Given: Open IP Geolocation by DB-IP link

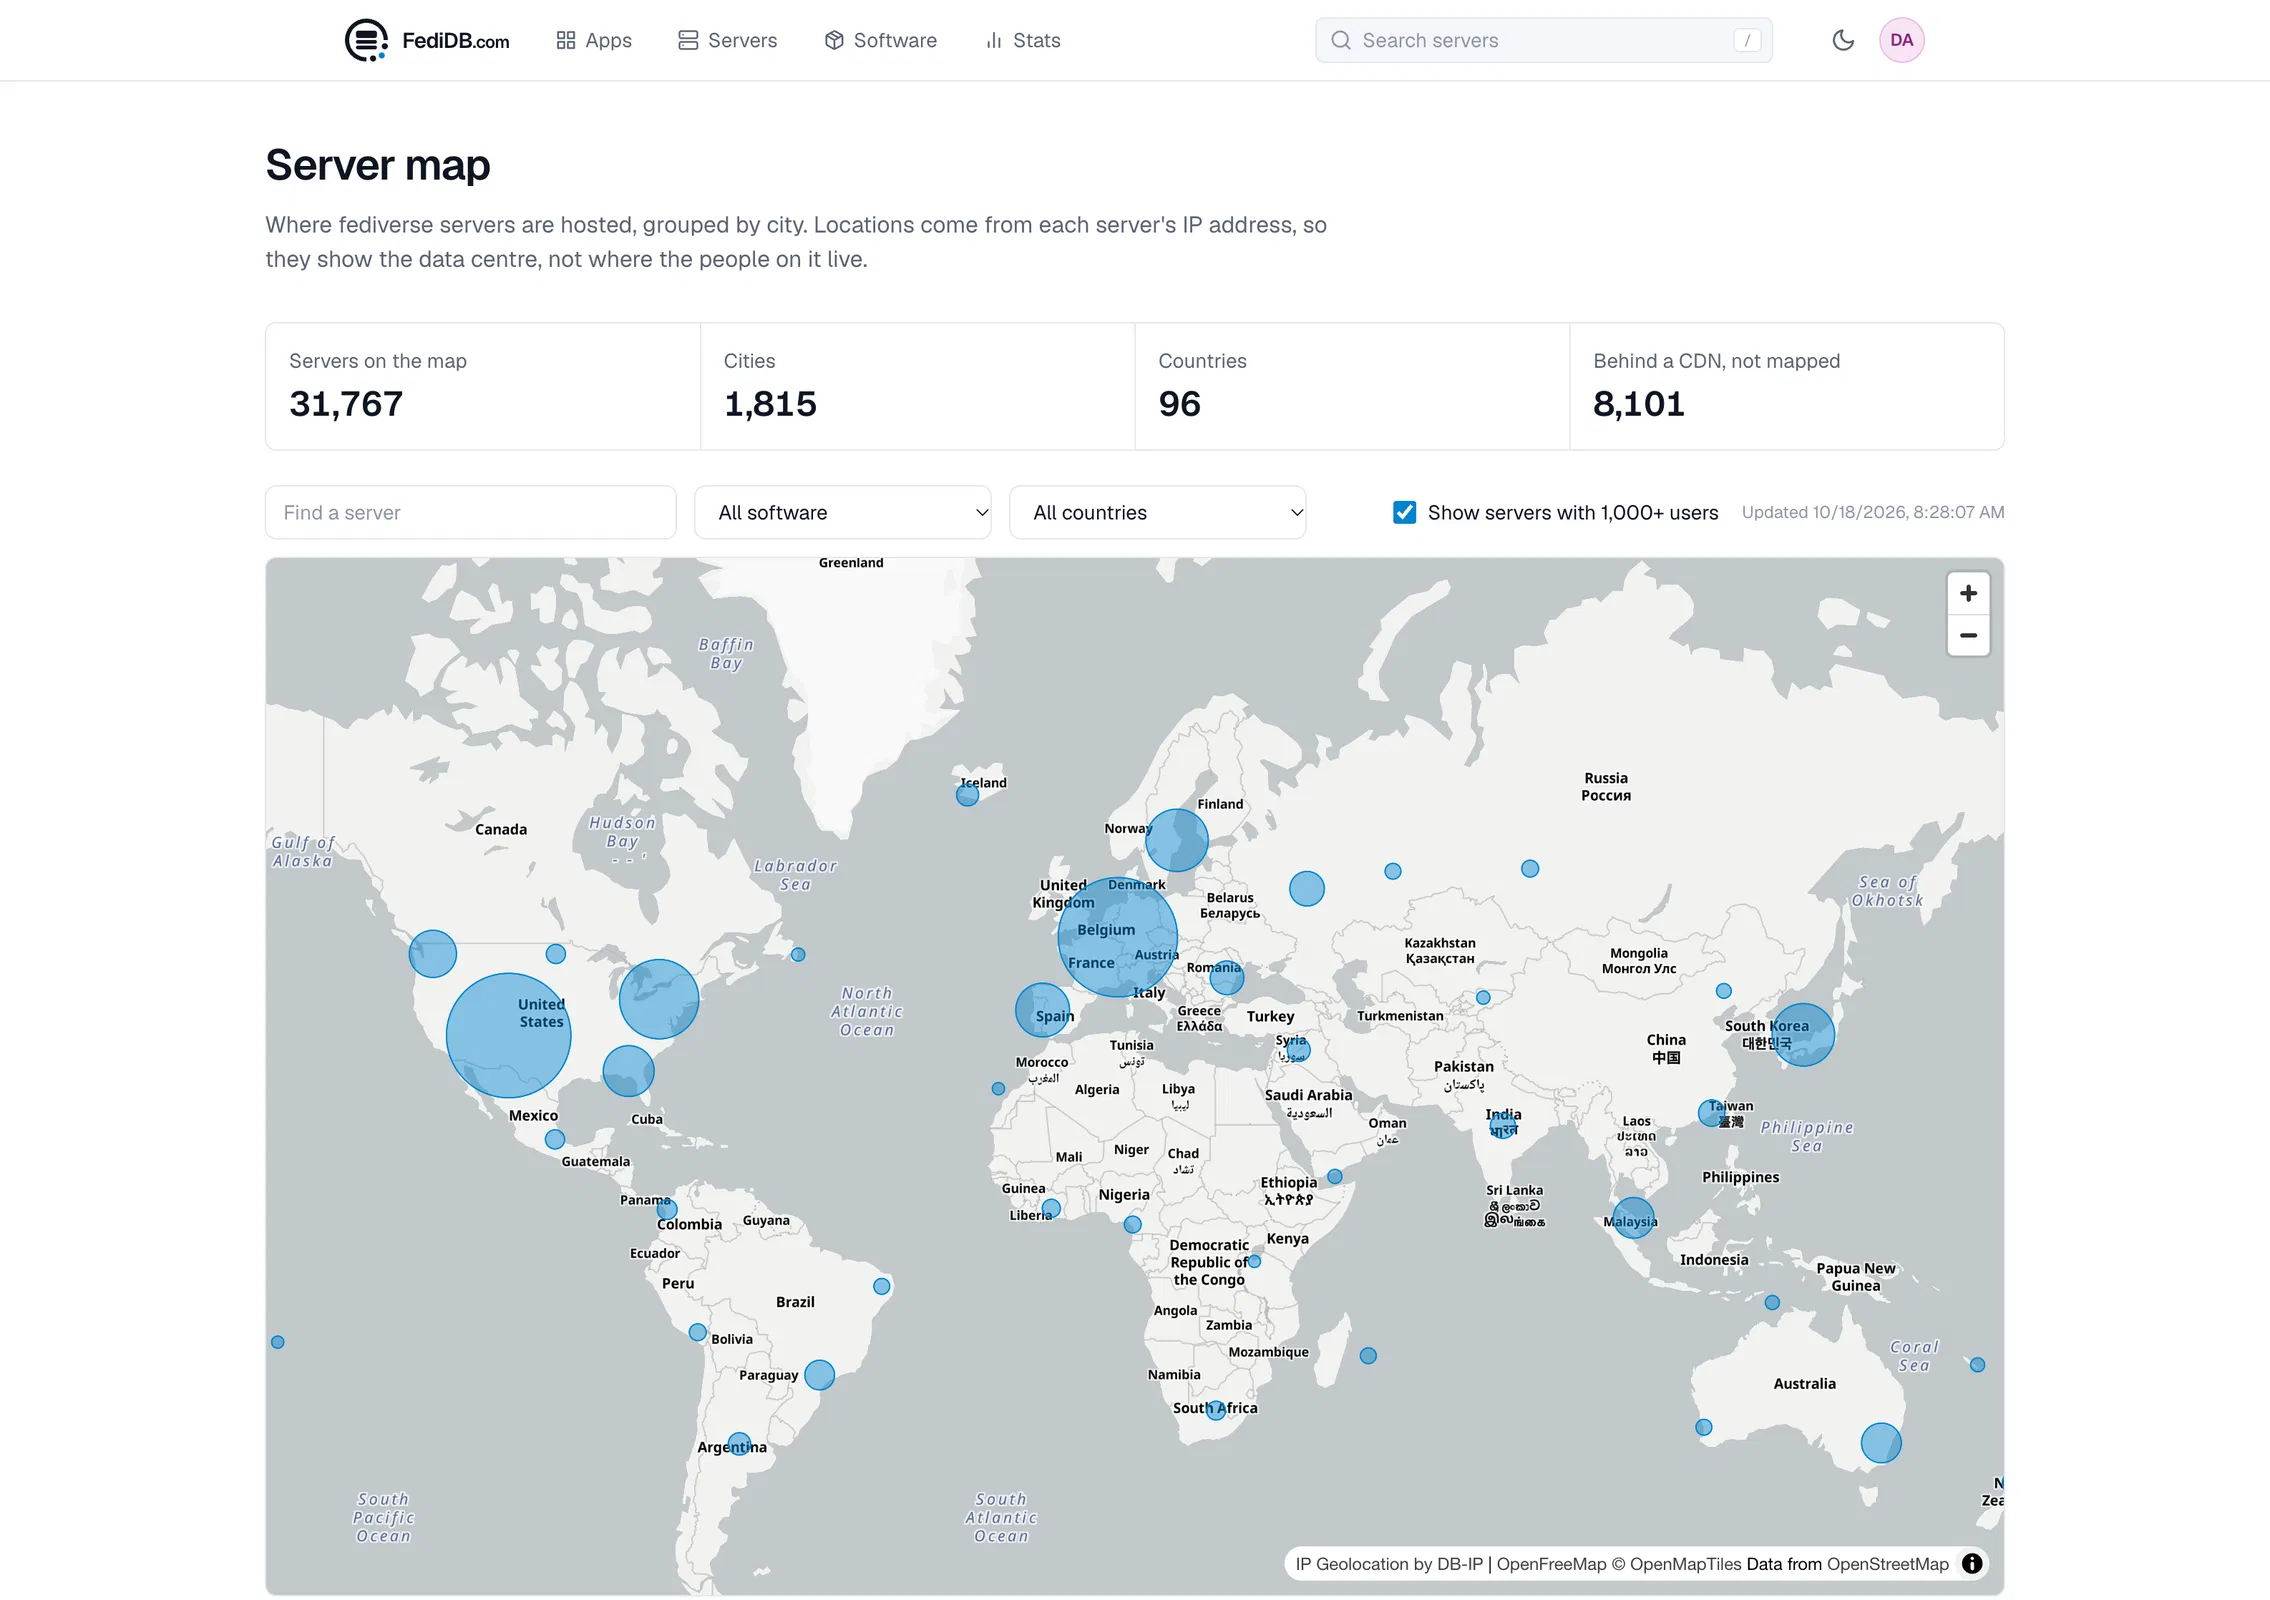Looking at the screenshot, I should (x=1389, y=1563).
